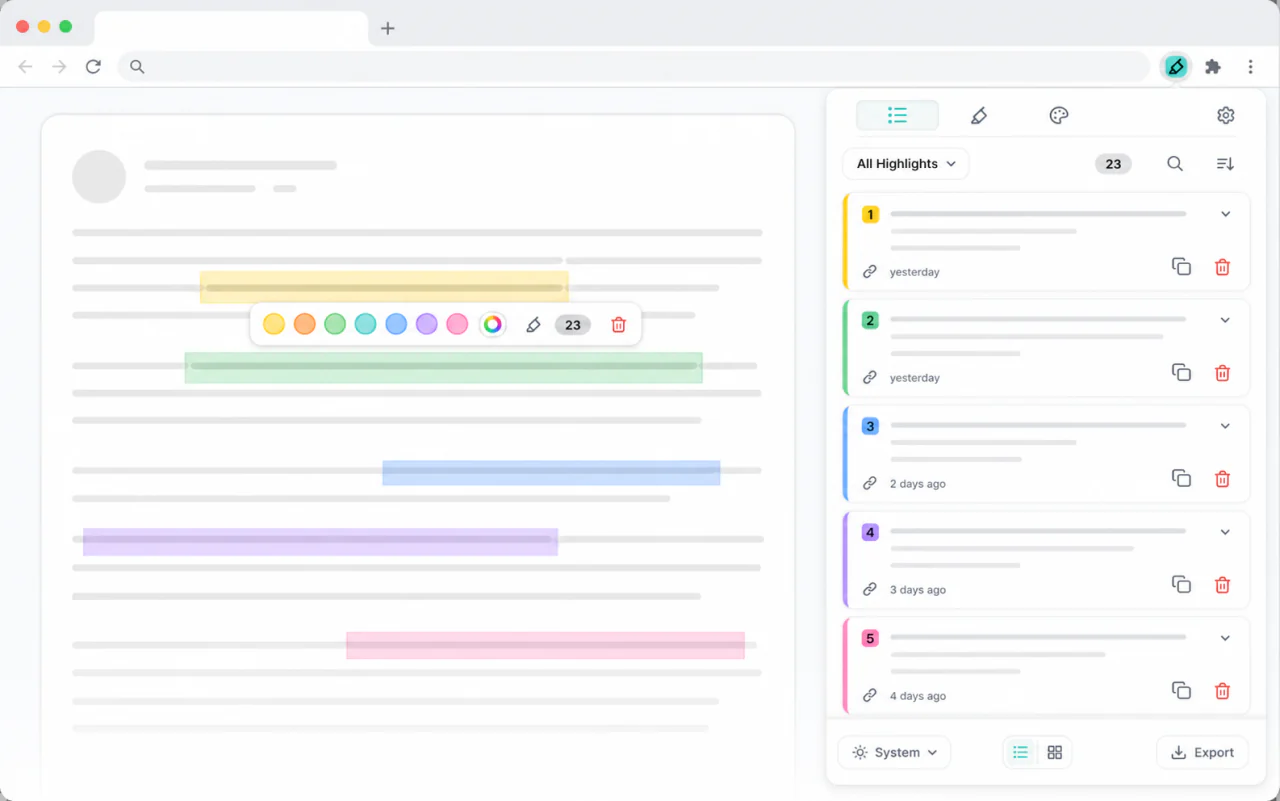Delete highlight 3 with red trash icon
1280x801 pixels.
[x=1222, y=479]
